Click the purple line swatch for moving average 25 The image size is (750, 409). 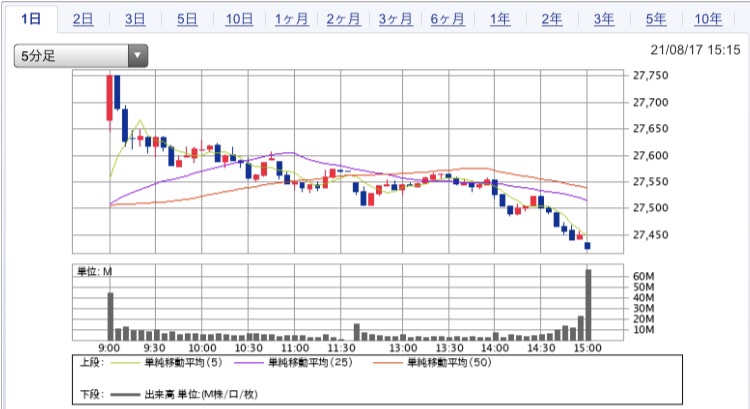249,363
